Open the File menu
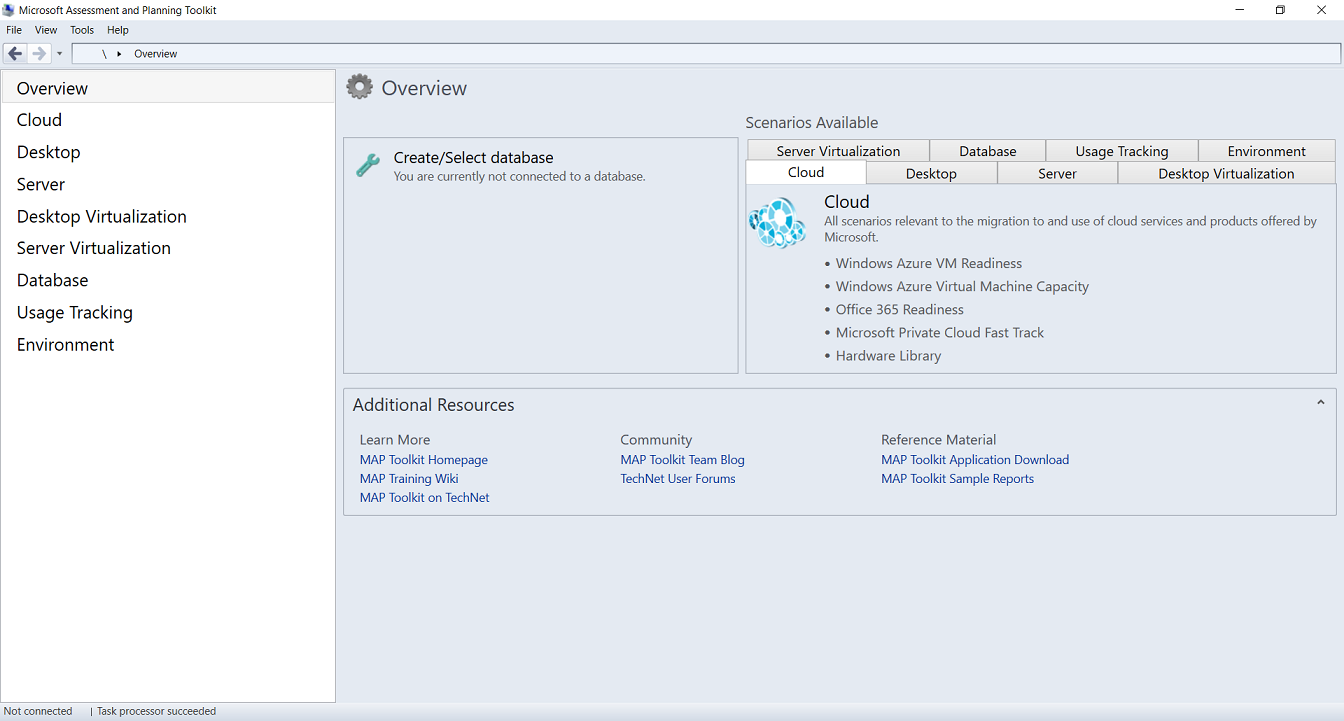The image size is (1344, 721). pos(14,30)
